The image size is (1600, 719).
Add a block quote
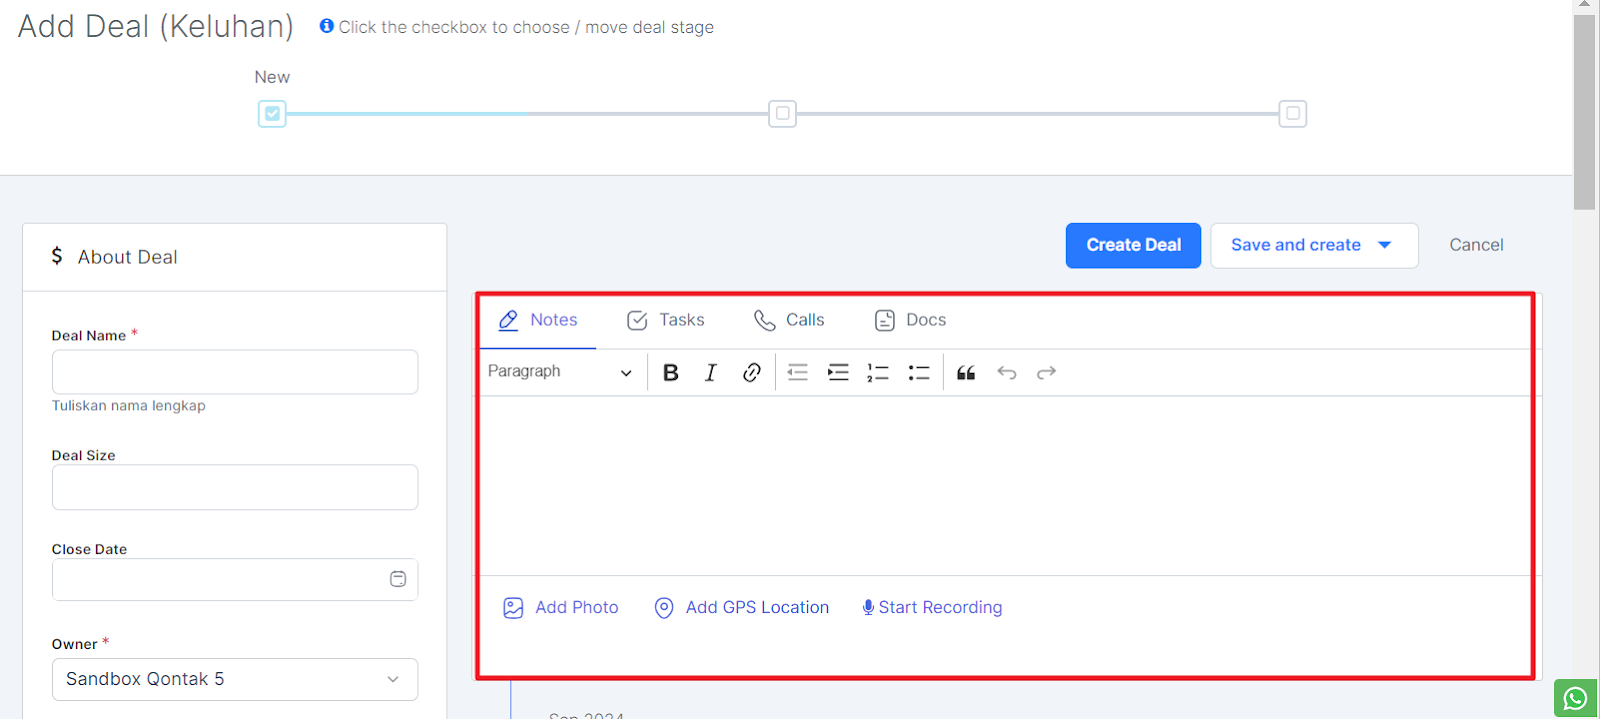coord(966,373)
